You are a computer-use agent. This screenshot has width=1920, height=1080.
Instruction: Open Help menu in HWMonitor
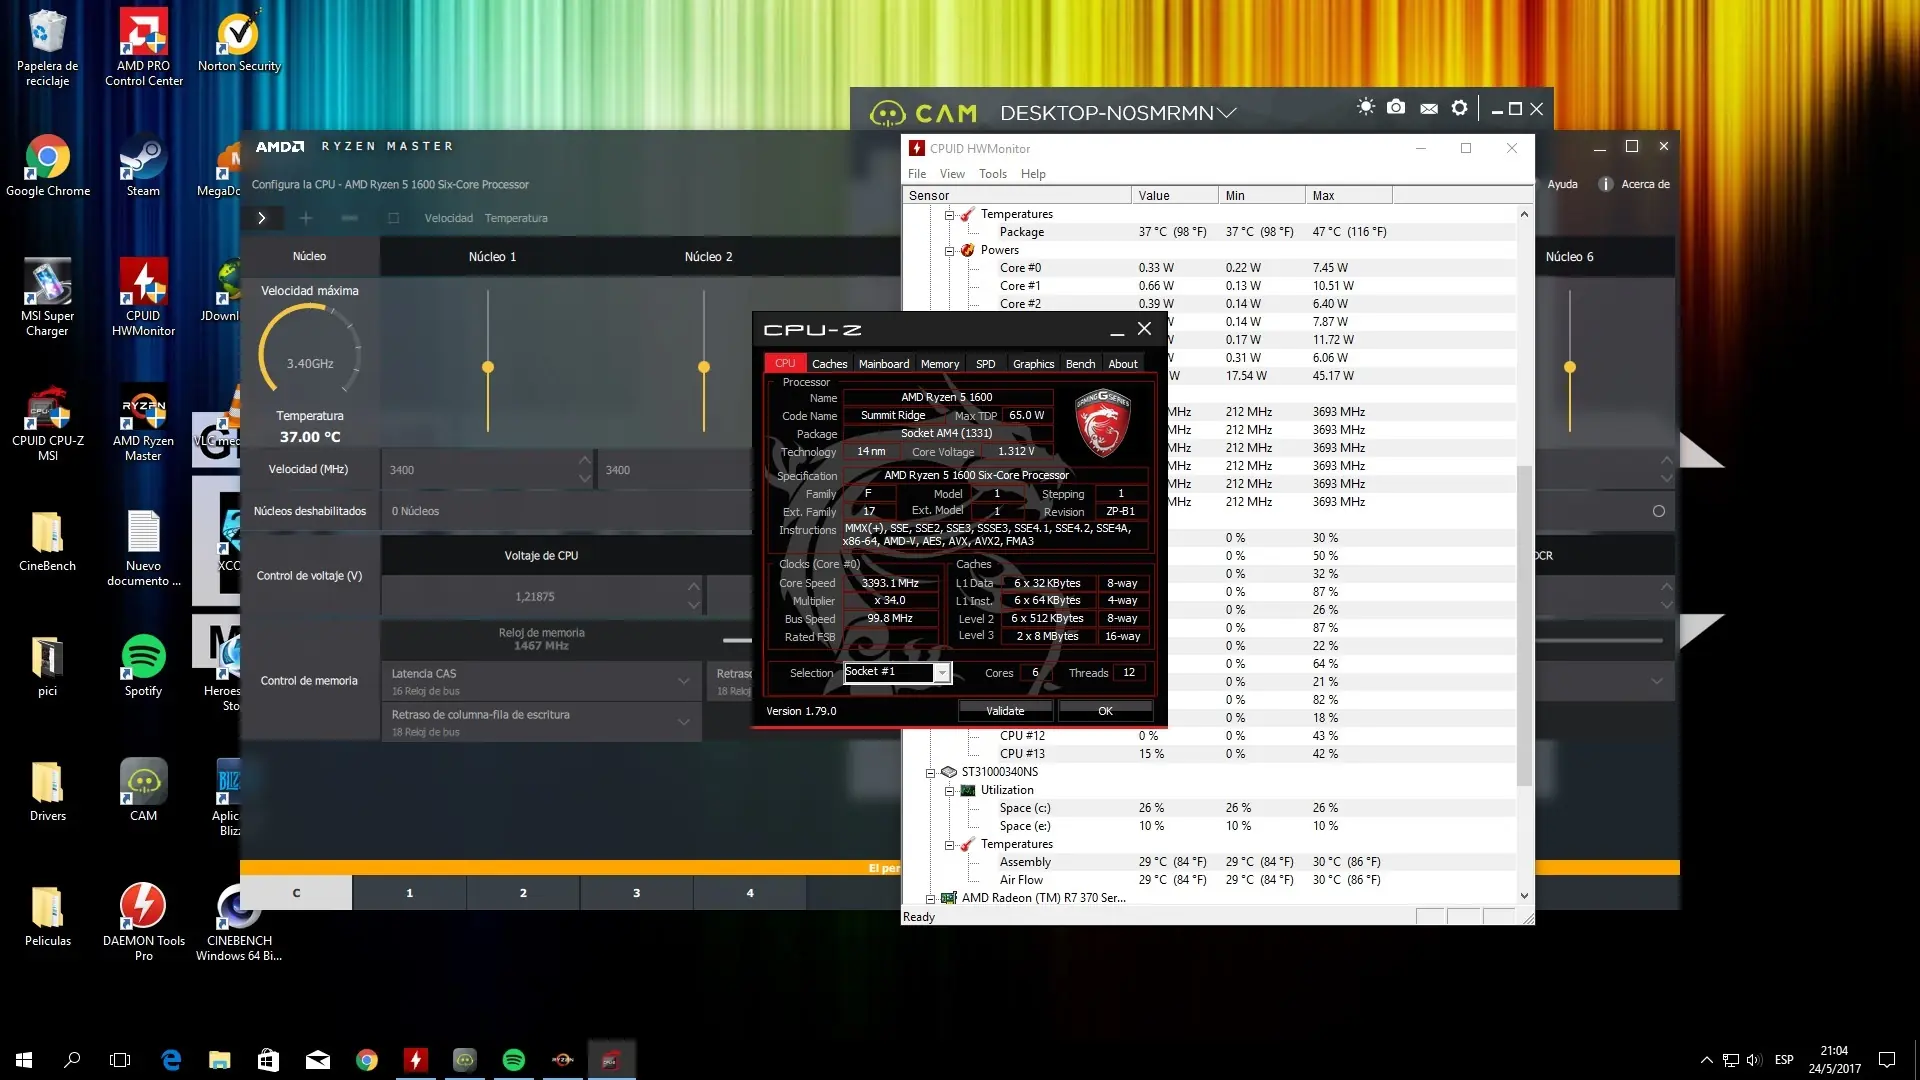tap(1033, 174)
